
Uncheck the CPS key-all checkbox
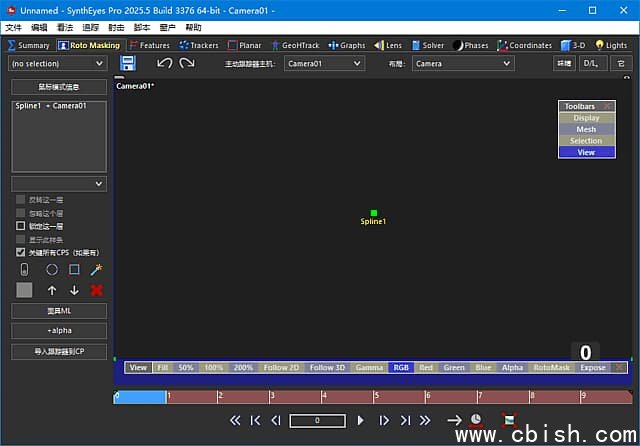[x=20, y=252]
